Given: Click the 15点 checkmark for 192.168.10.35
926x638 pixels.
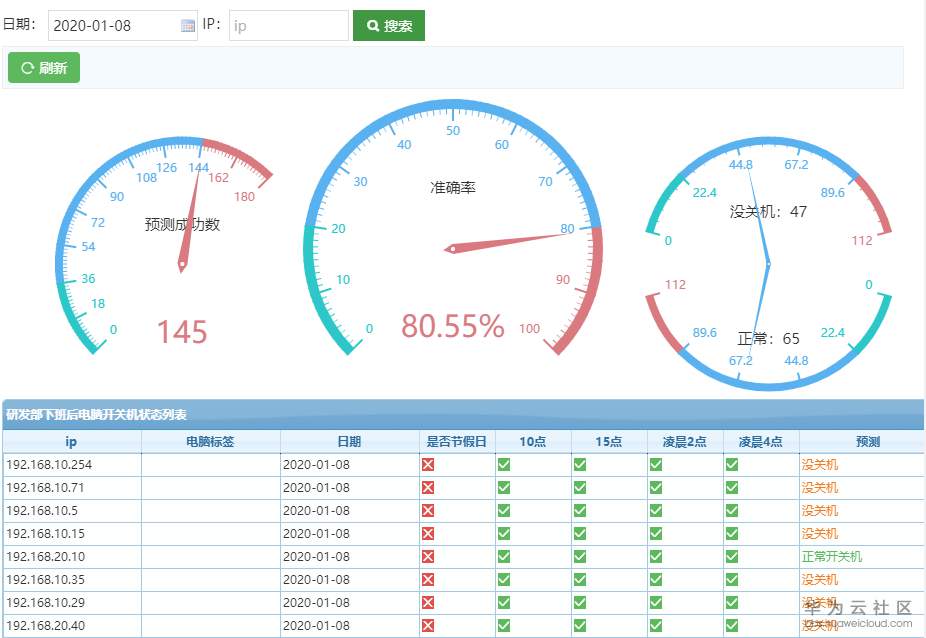Looking at the screenshot, I should 580,580.
